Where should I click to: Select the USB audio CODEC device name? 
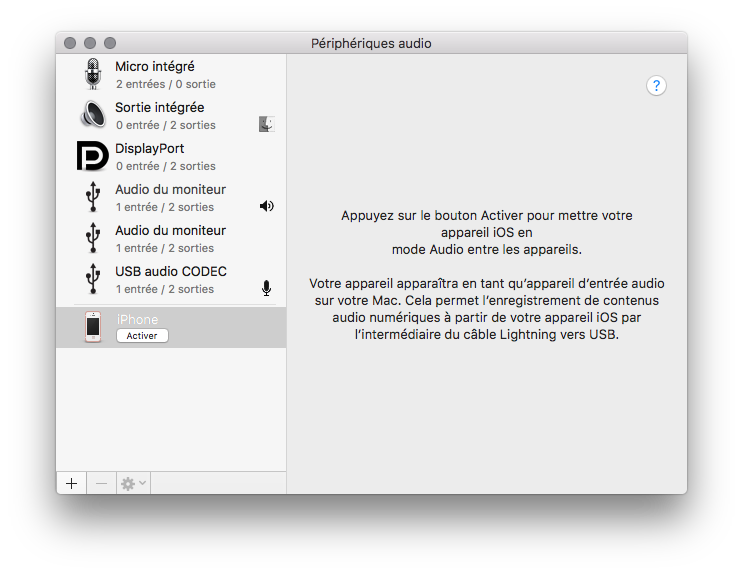171,272
